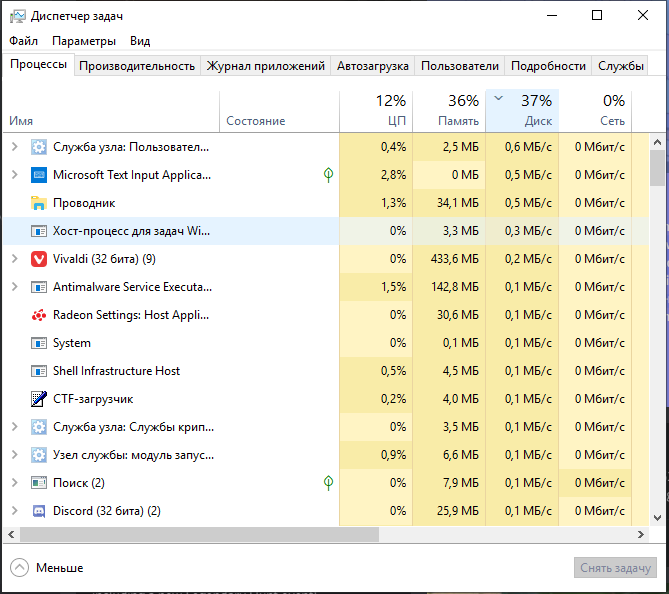Click the System process icon
Screen dimensions: 669x594
pyautogui.click(x=39, y=343)
